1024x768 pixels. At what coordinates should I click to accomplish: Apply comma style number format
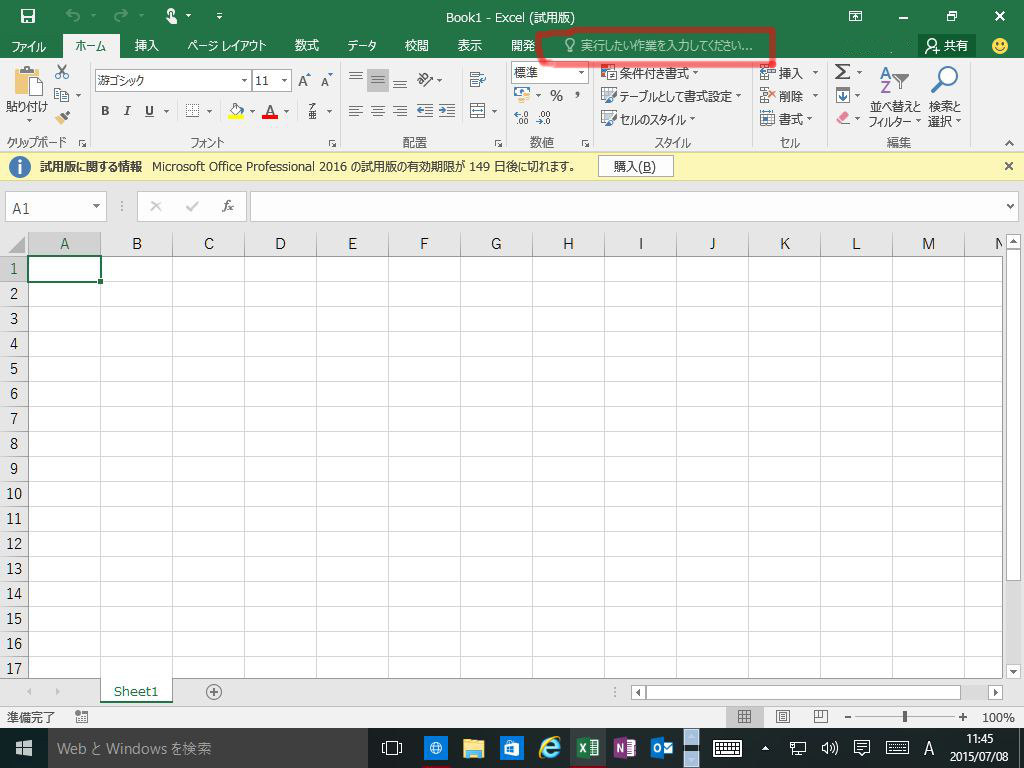tap(577, 96)
